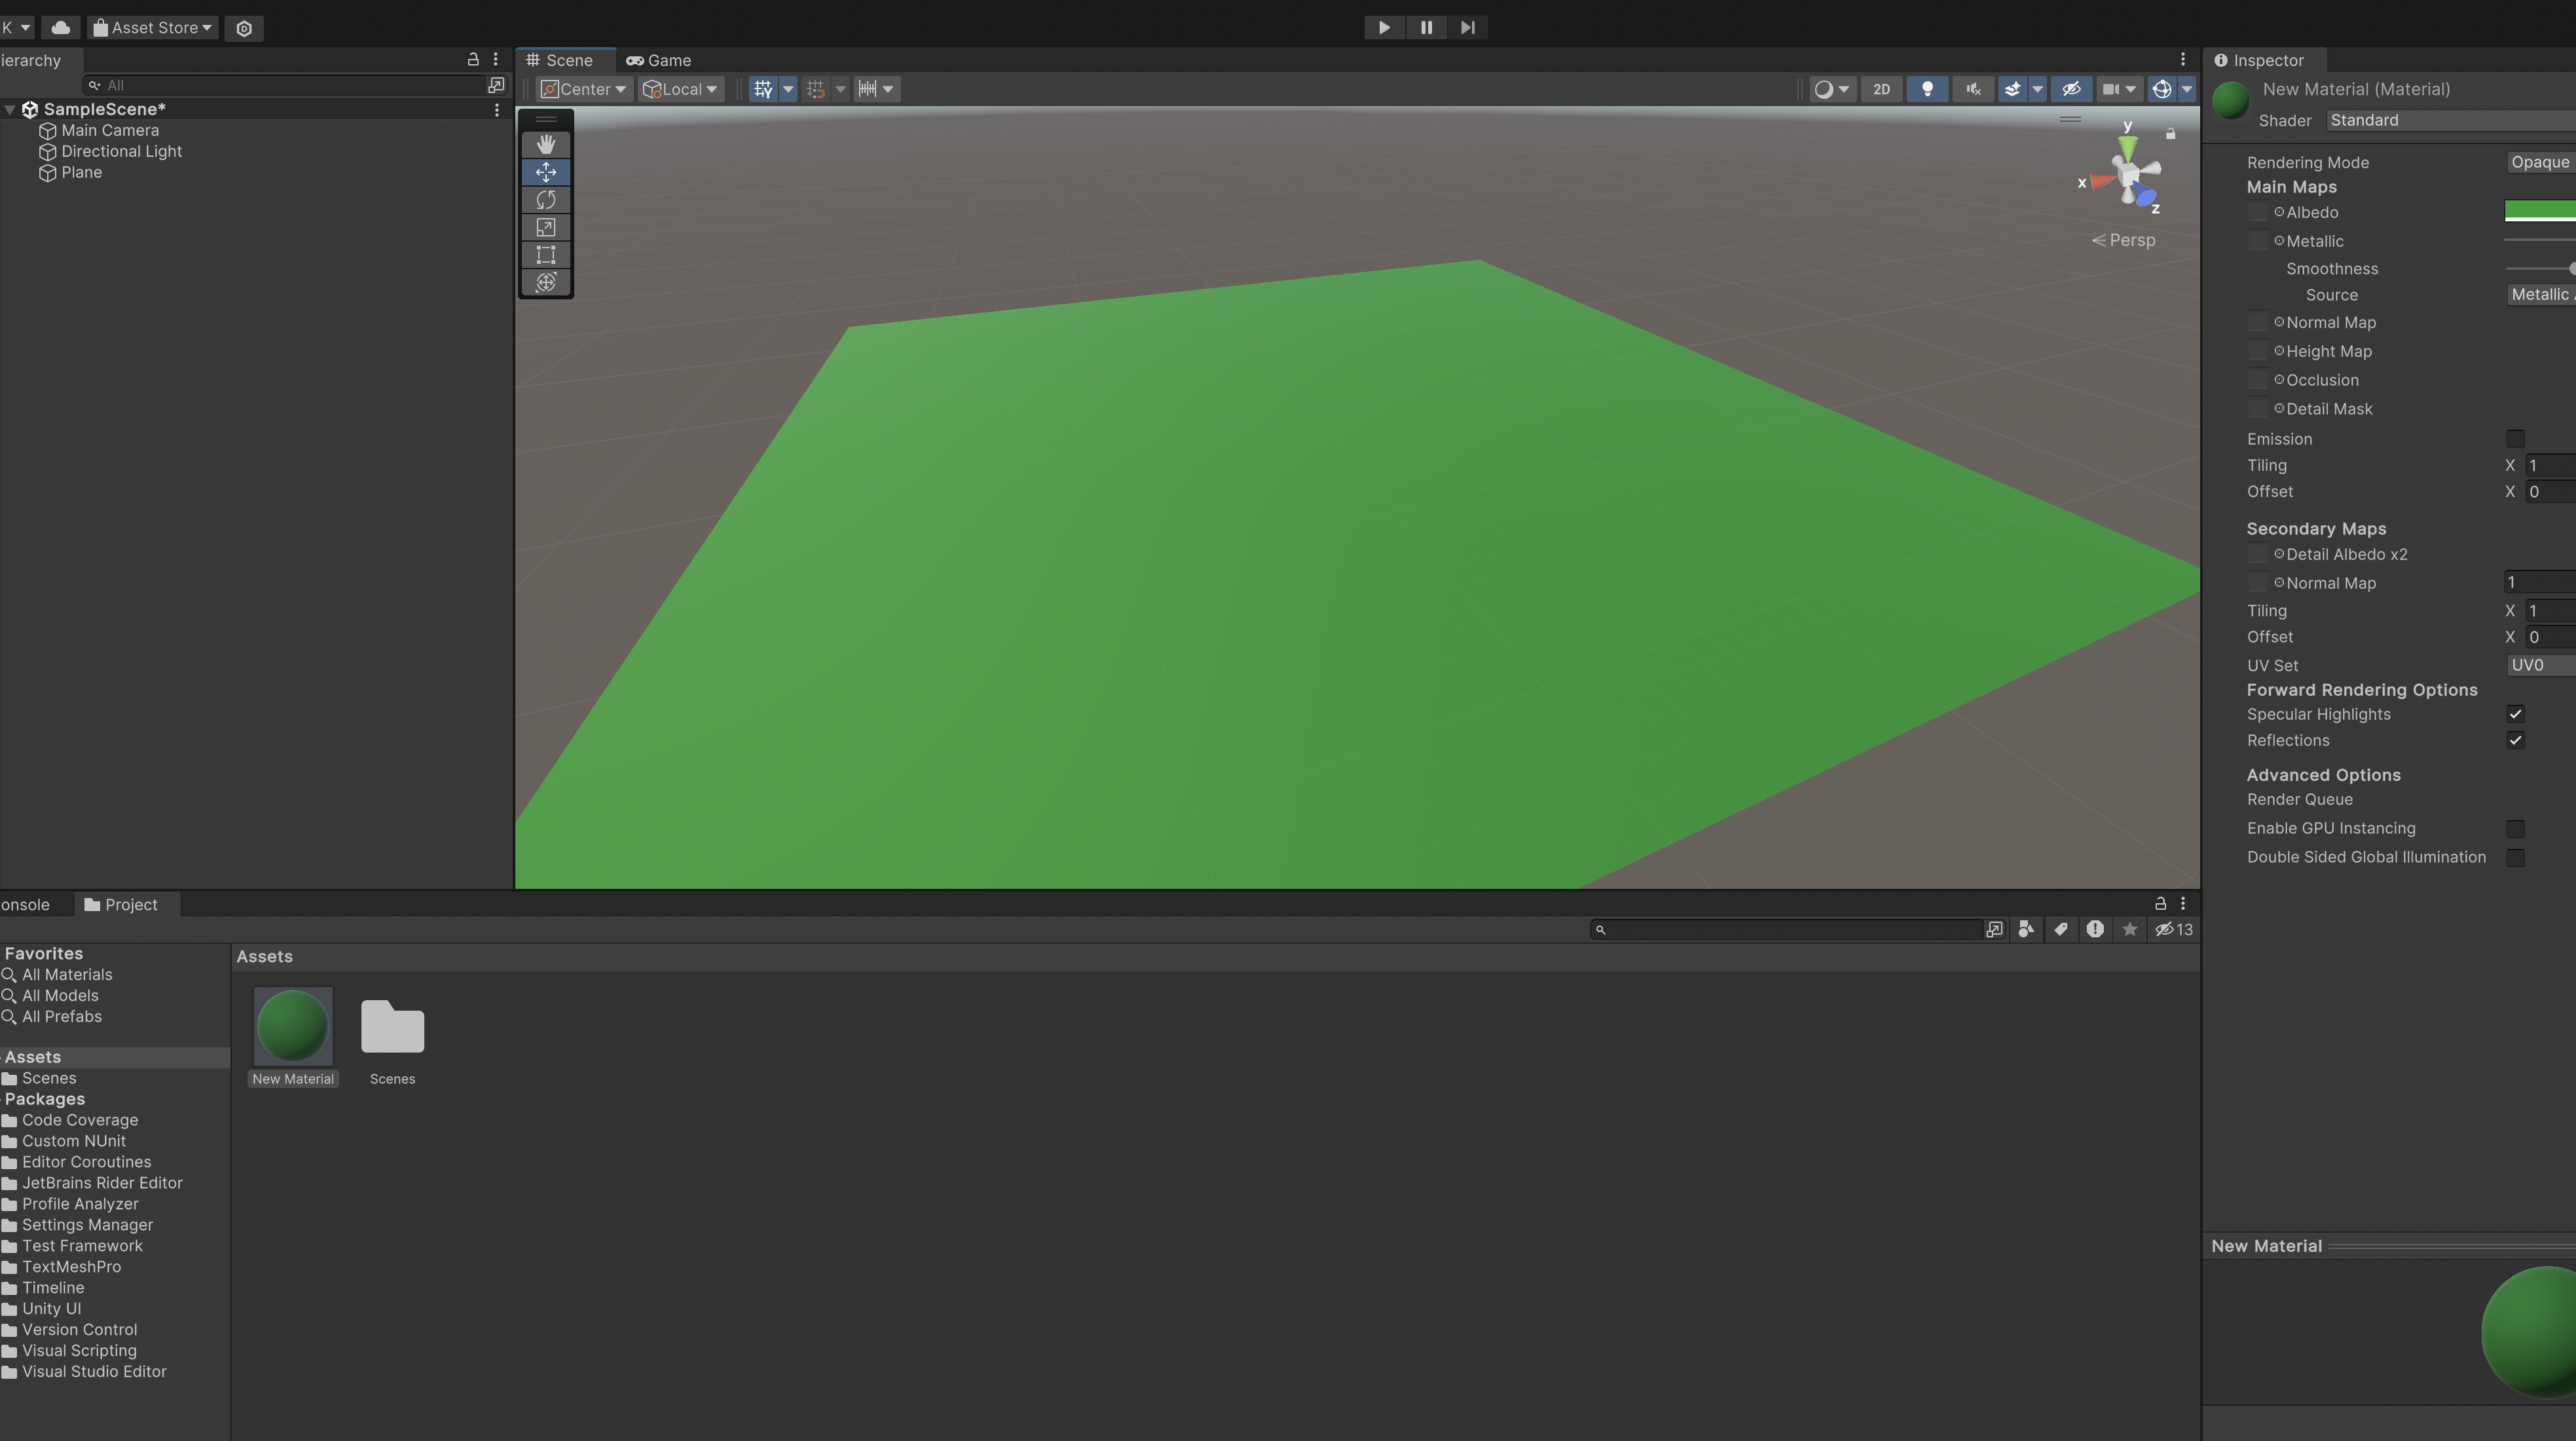Select the Rotate tool
Image resolution: width=2576 pixels, height=1441 pixels.
(x=546, y=200)
